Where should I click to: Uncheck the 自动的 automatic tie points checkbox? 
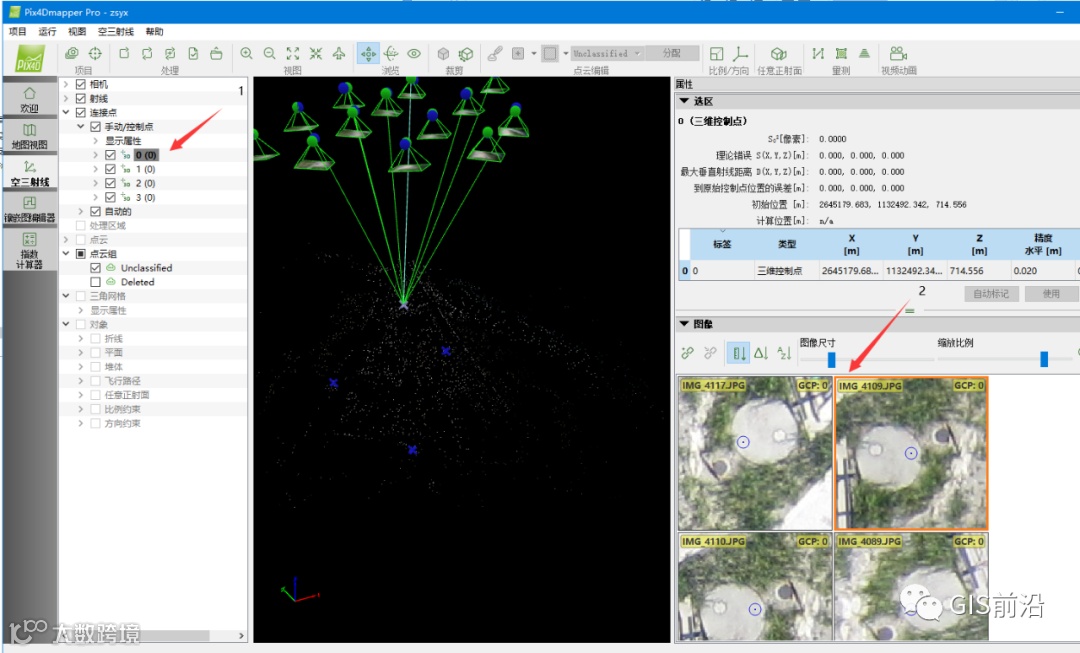[96, 212]
